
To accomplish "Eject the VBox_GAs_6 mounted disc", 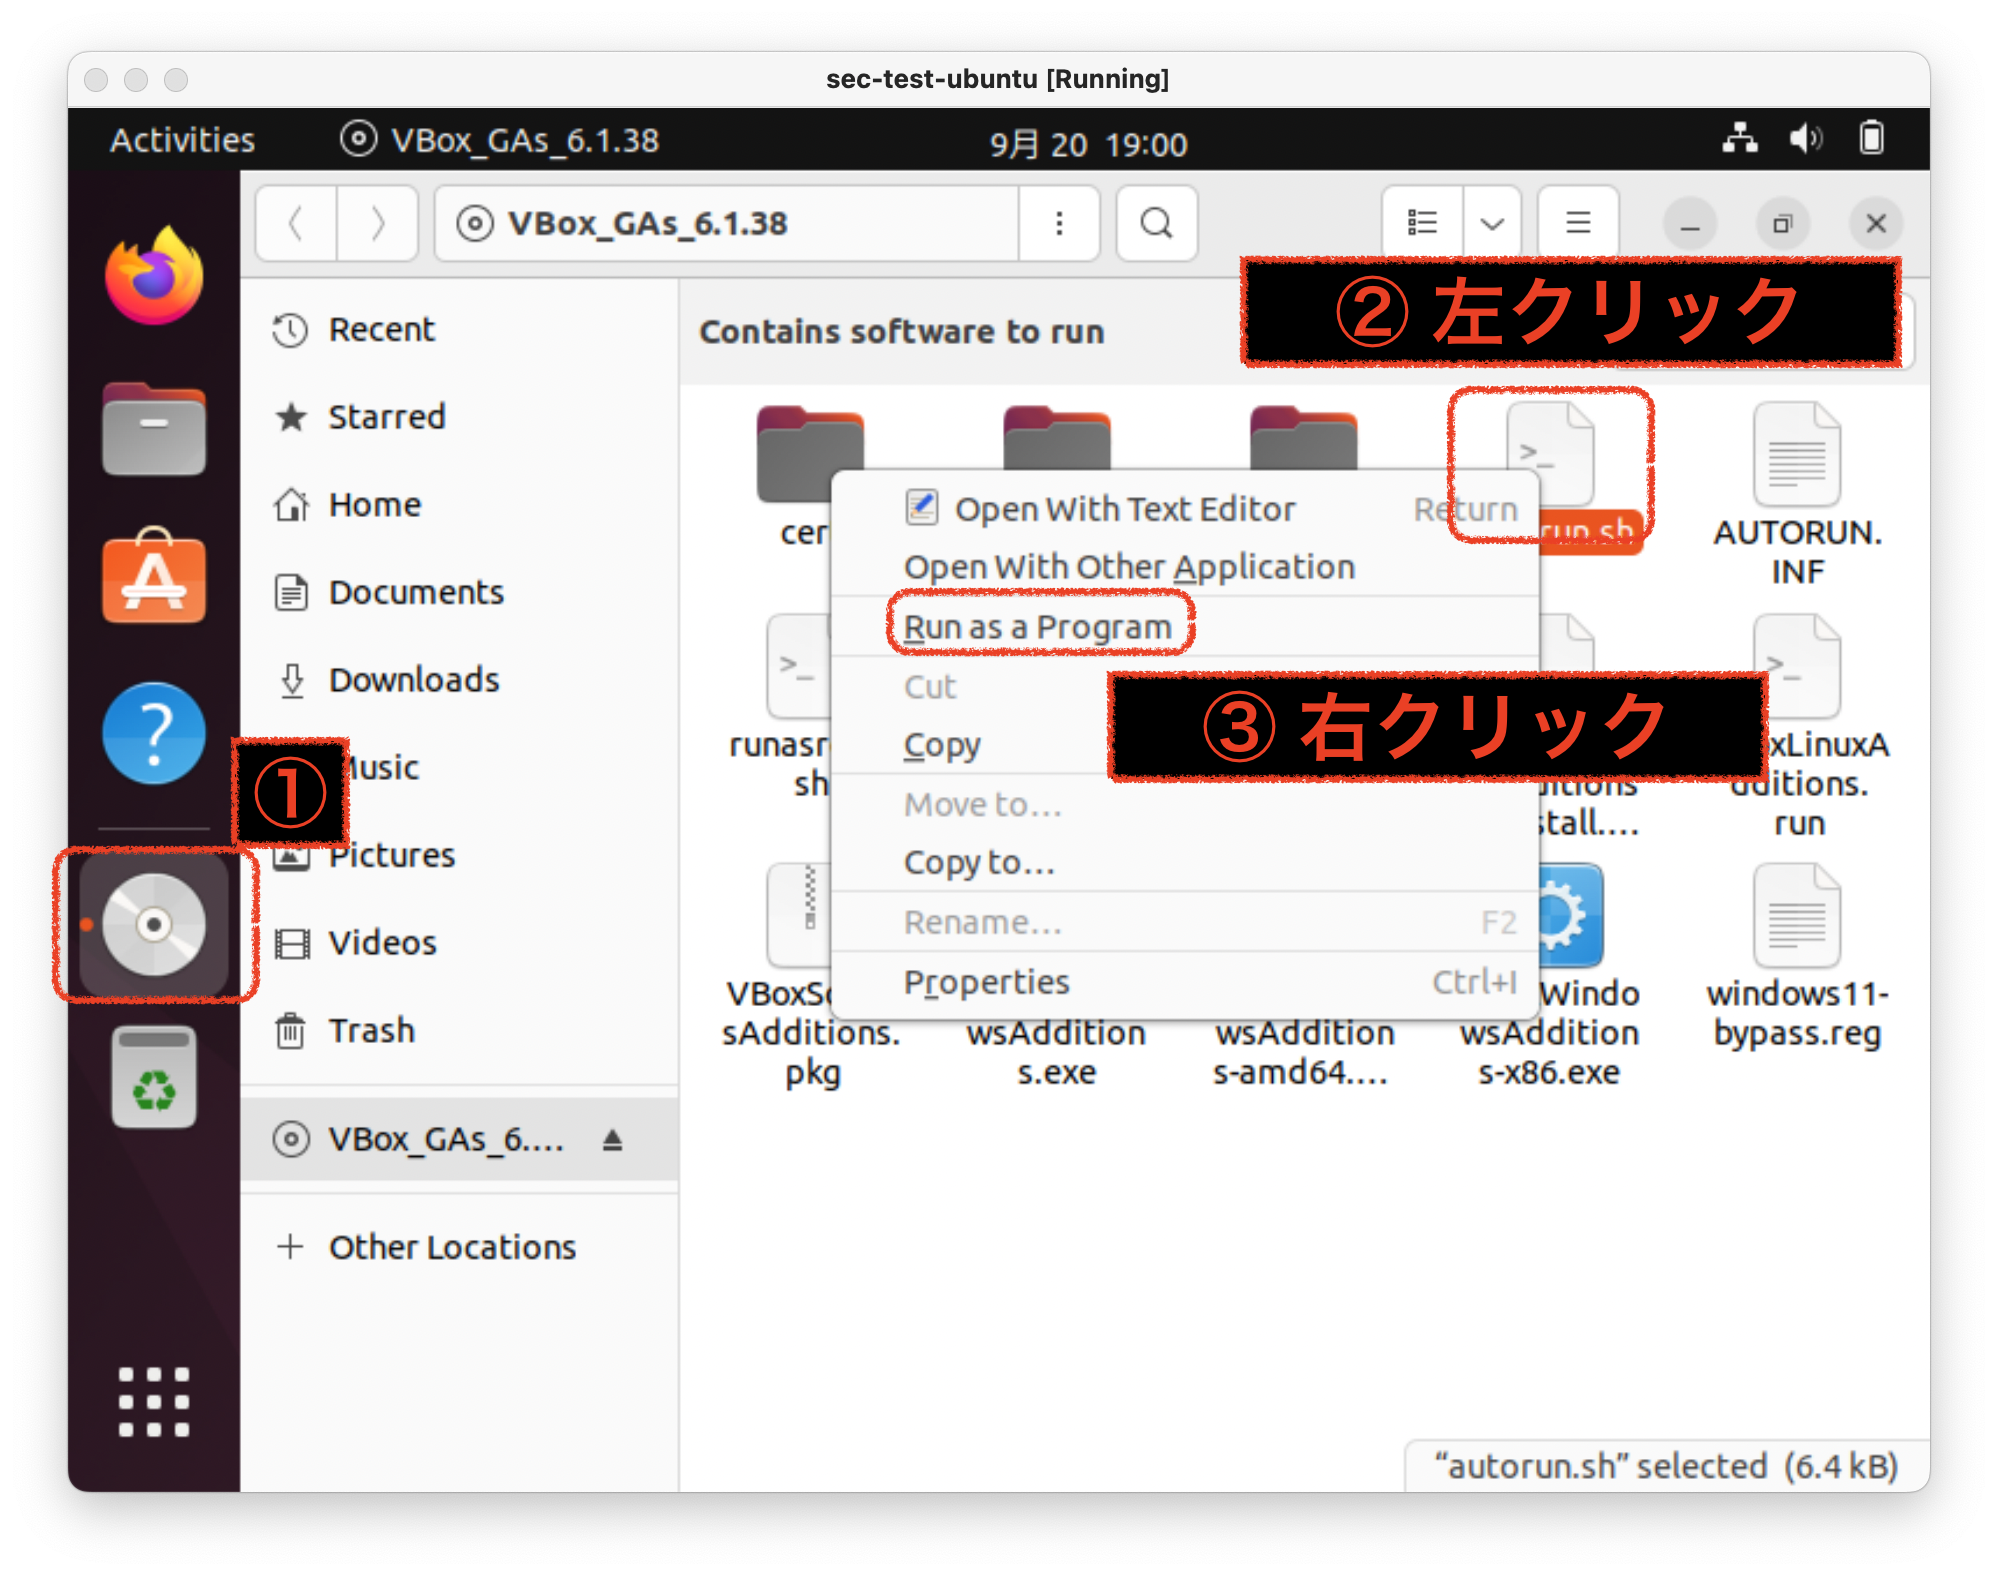I will tap(612, 1139).
